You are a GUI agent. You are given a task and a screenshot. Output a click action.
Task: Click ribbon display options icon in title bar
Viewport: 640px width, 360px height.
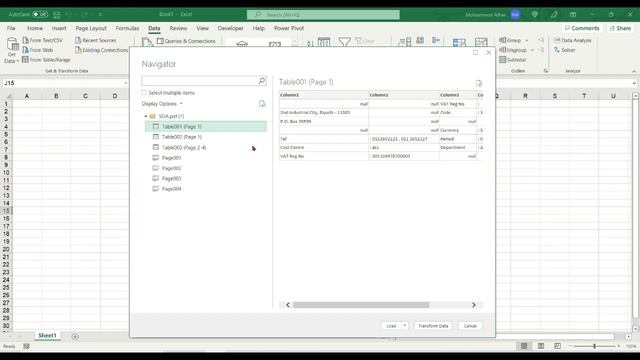pyautogui.click(x=573, y=14)
